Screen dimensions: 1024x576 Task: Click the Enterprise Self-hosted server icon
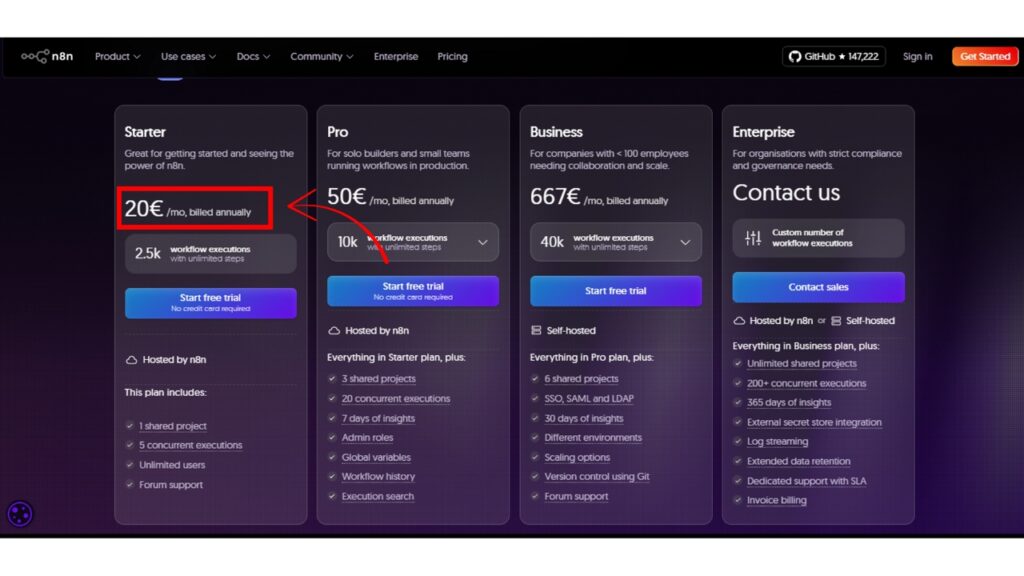837,321
